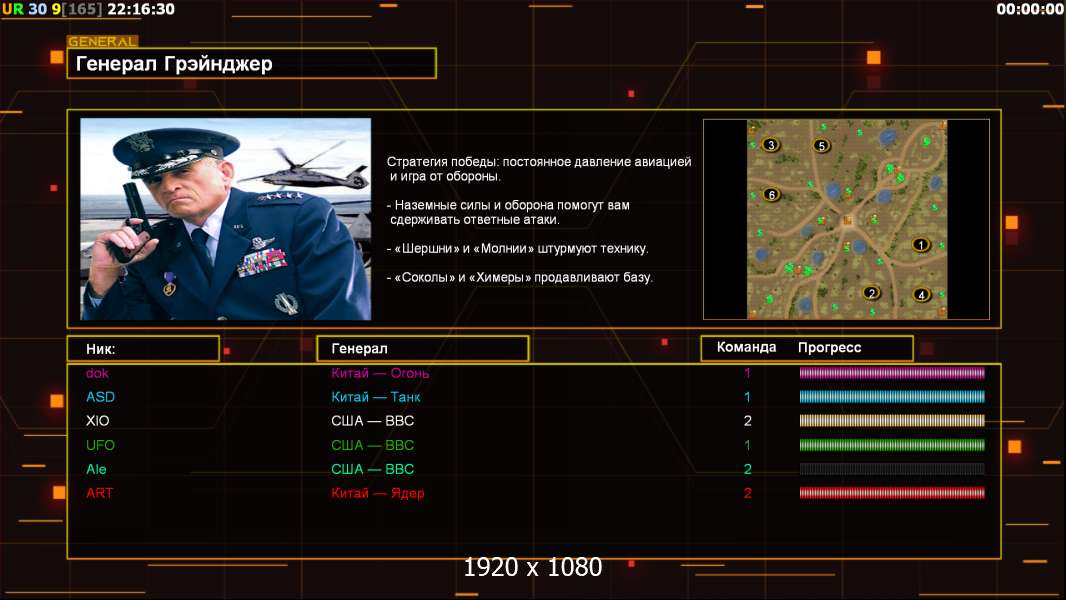Image resolution: width=1066 pixels, height=600 pixels.
Task: Select player XIO in the list
Action: 98,421
